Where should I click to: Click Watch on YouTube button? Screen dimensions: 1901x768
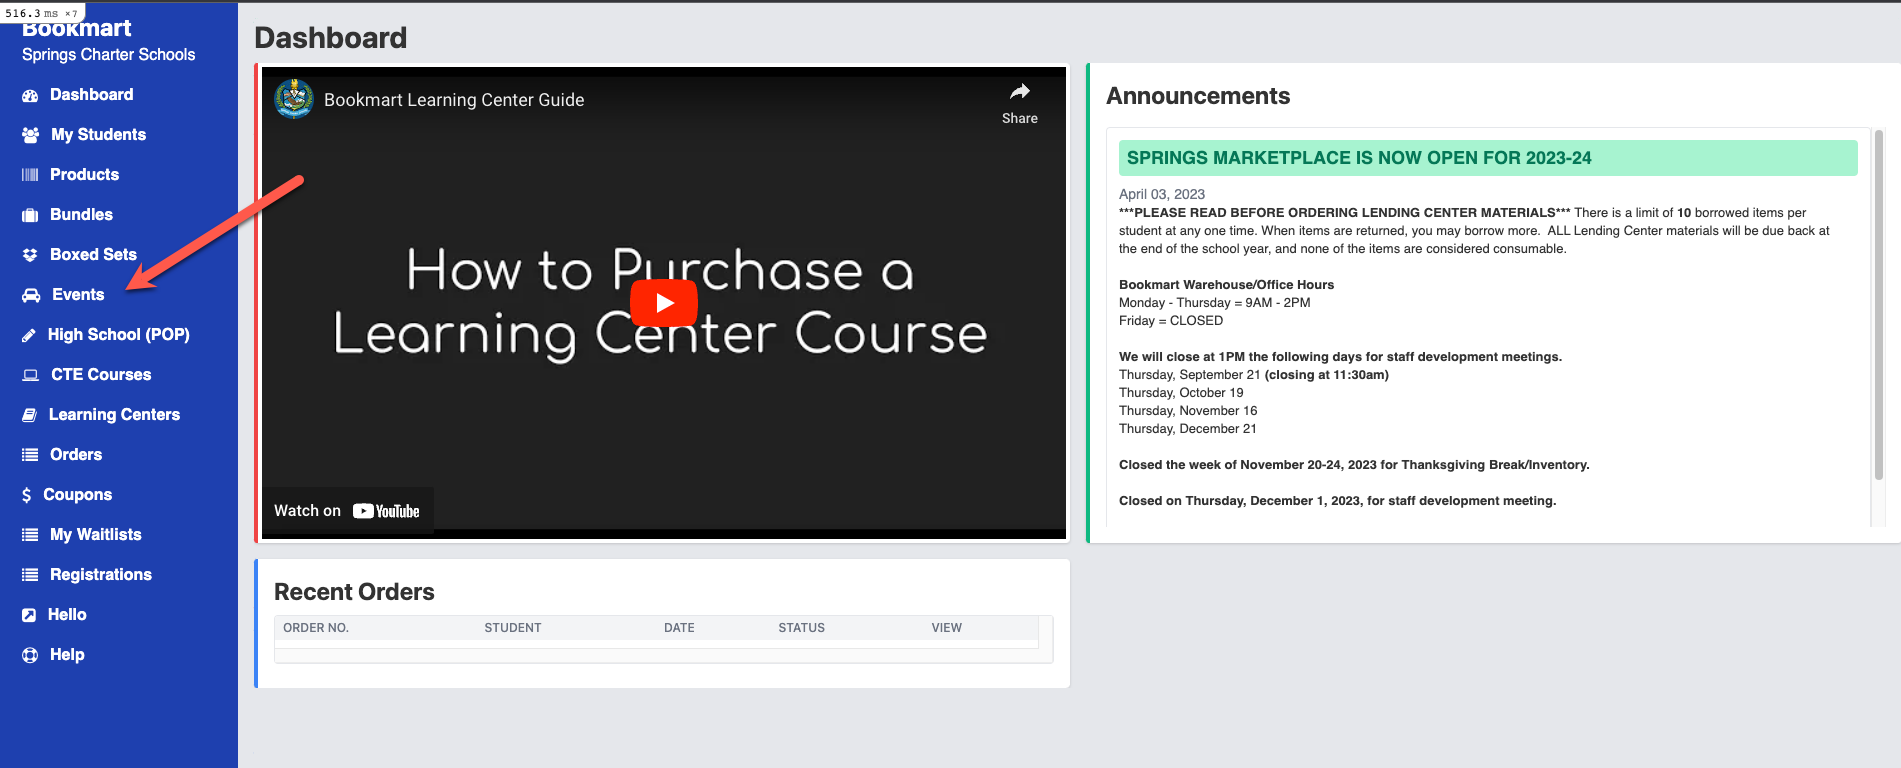[x=347, y=511]
